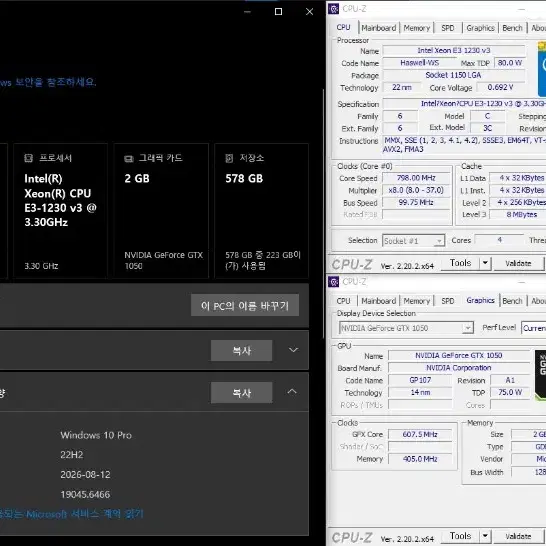Maximize the Settings window

pos(278,12)
